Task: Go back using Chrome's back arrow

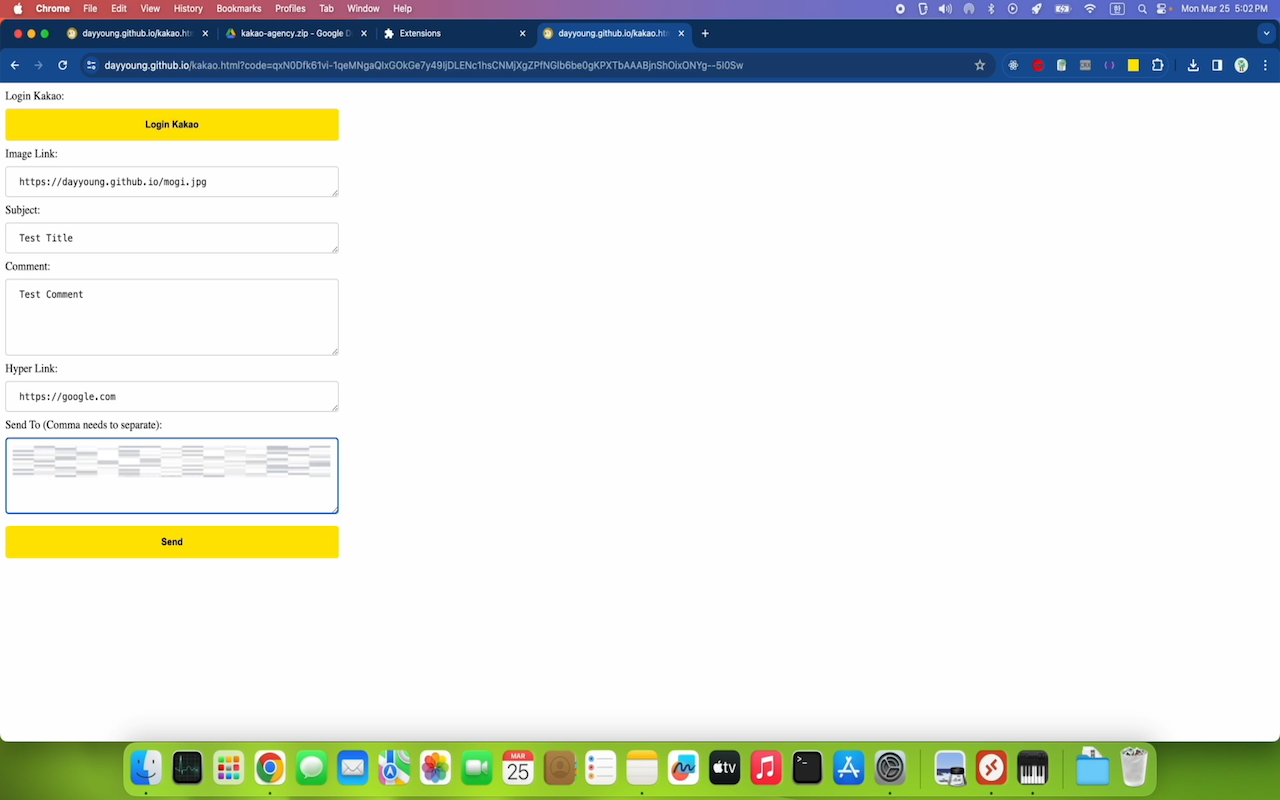Action: [15, 65]
